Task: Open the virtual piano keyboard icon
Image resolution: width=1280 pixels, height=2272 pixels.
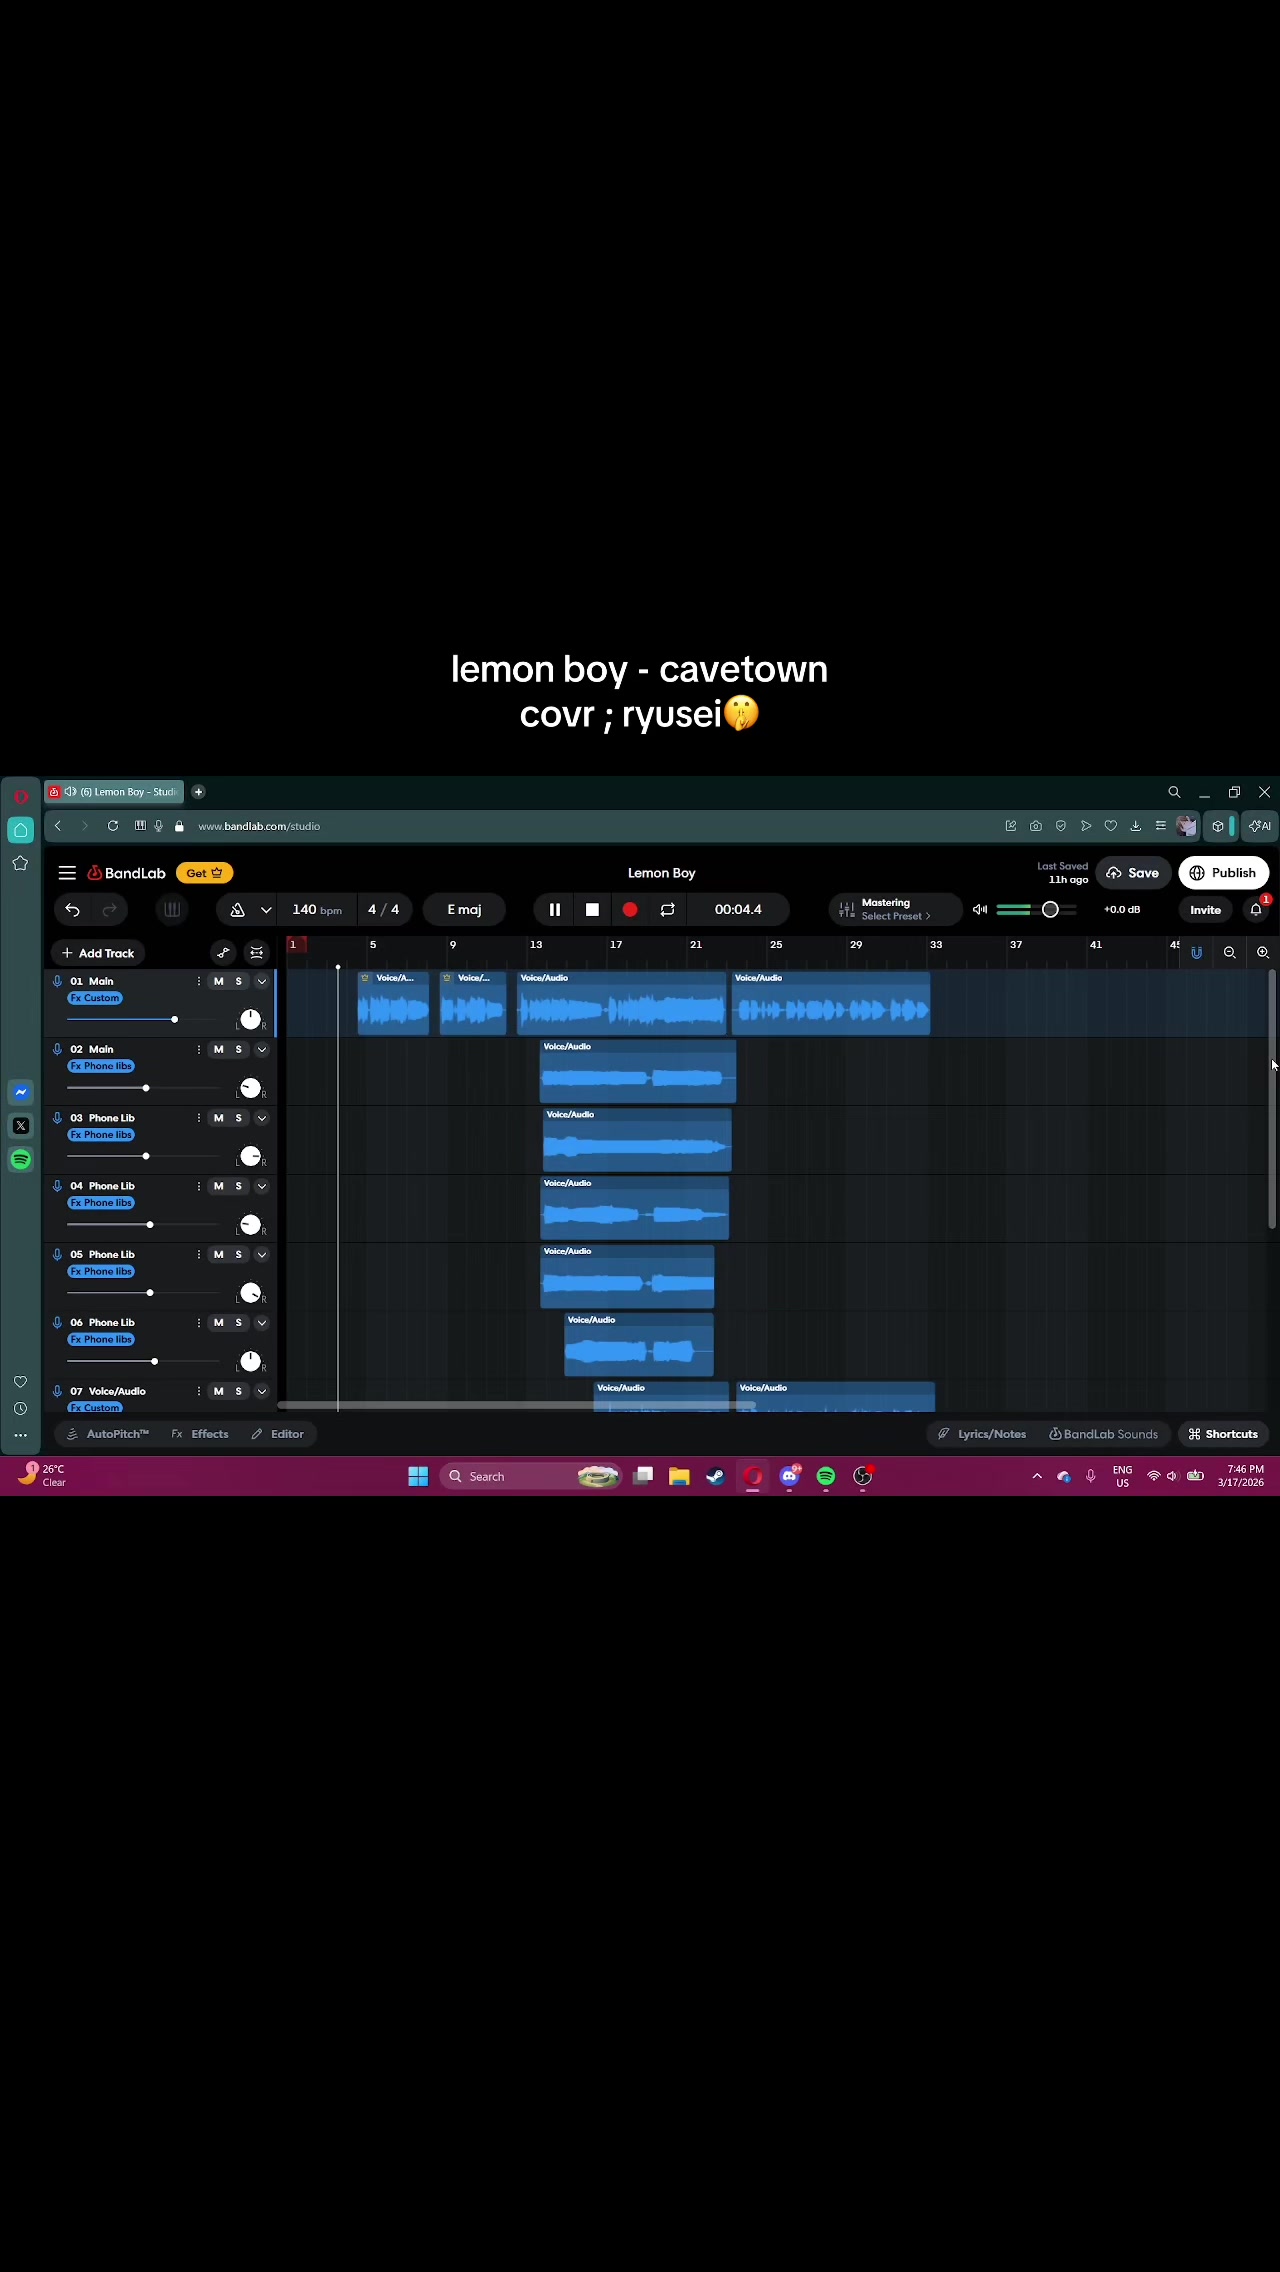Action: [x=172, y=909]
